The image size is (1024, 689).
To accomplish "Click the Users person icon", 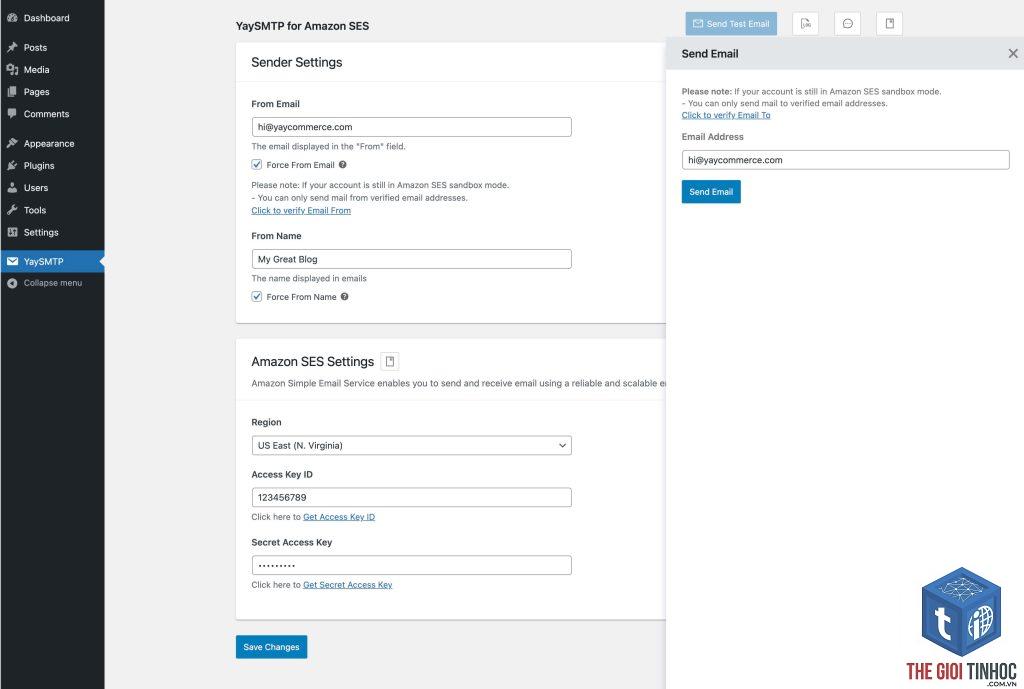I will (x=12, y=187).
